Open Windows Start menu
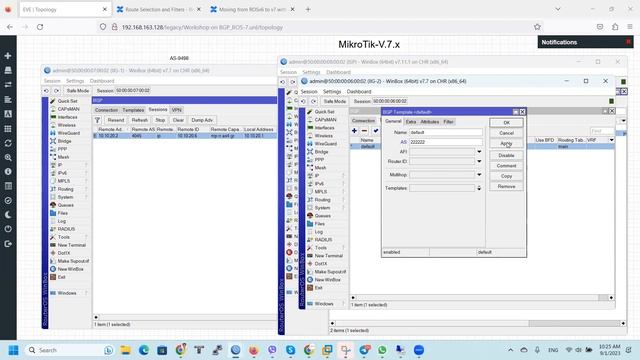The height and width of the screenshot is (360, 640). click(13, 350)
